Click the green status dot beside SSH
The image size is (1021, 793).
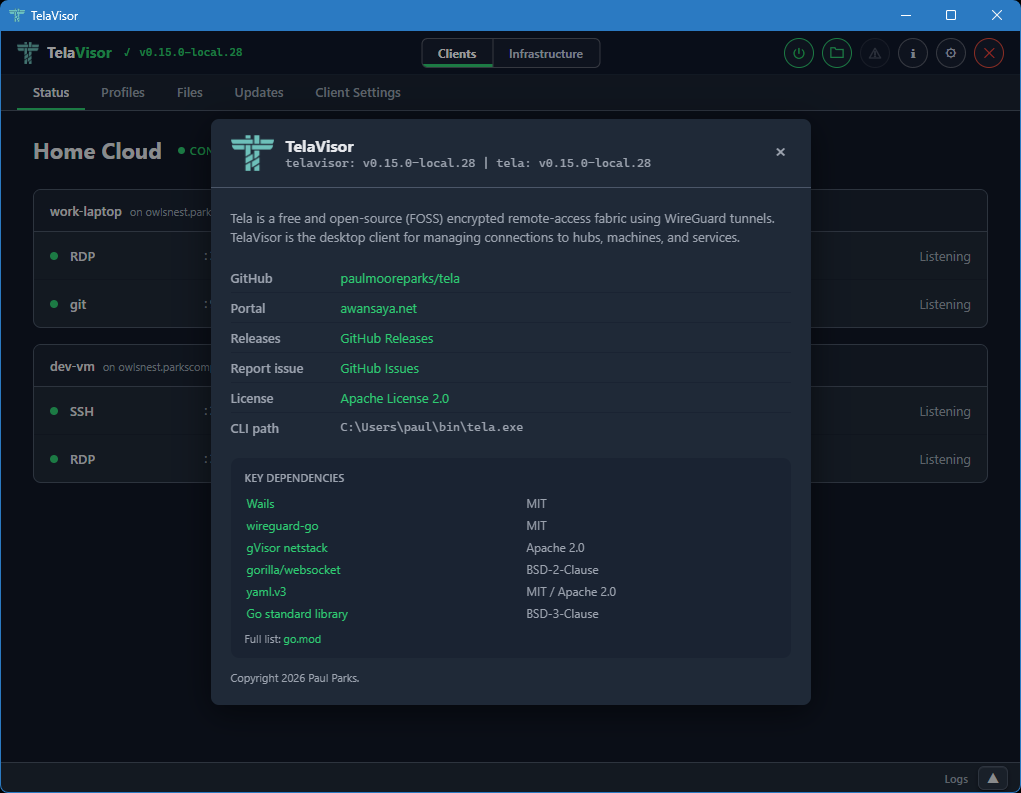click(x=54, y=411)
